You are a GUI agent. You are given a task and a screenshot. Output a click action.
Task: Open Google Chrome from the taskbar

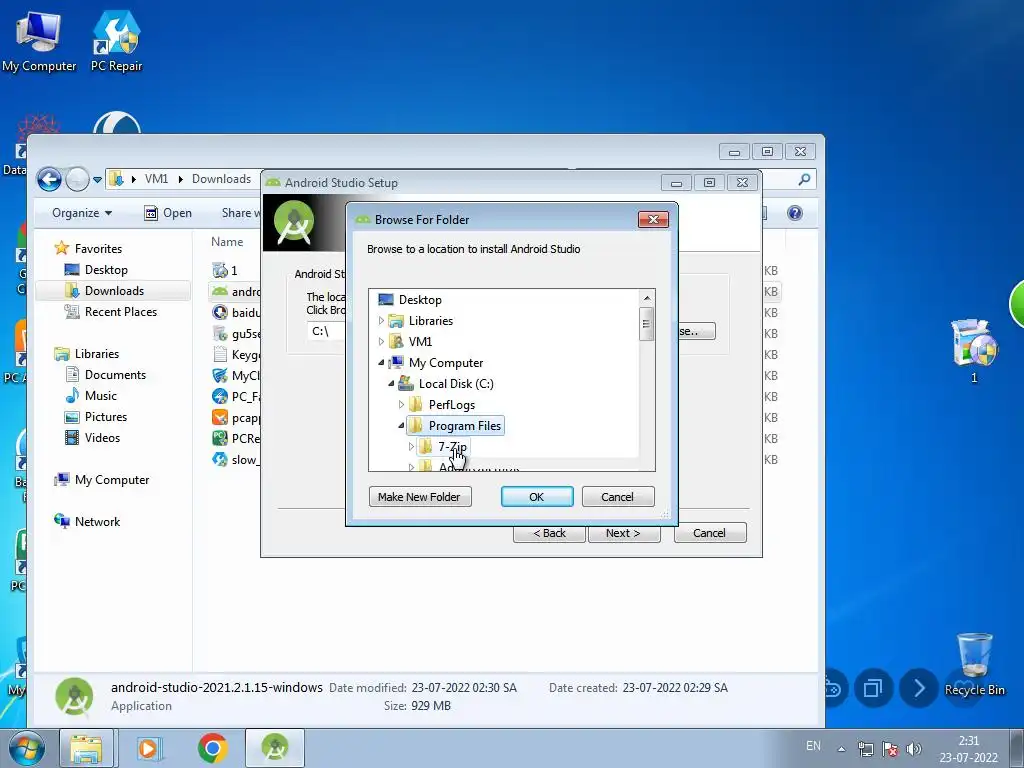(212, 748)
